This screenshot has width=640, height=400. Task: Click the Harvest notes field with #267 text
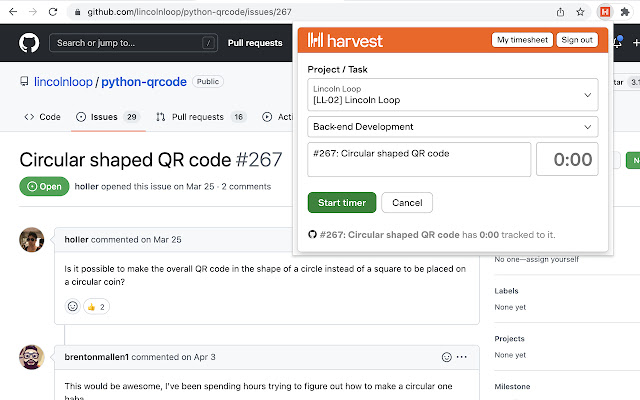coord(419,160)
